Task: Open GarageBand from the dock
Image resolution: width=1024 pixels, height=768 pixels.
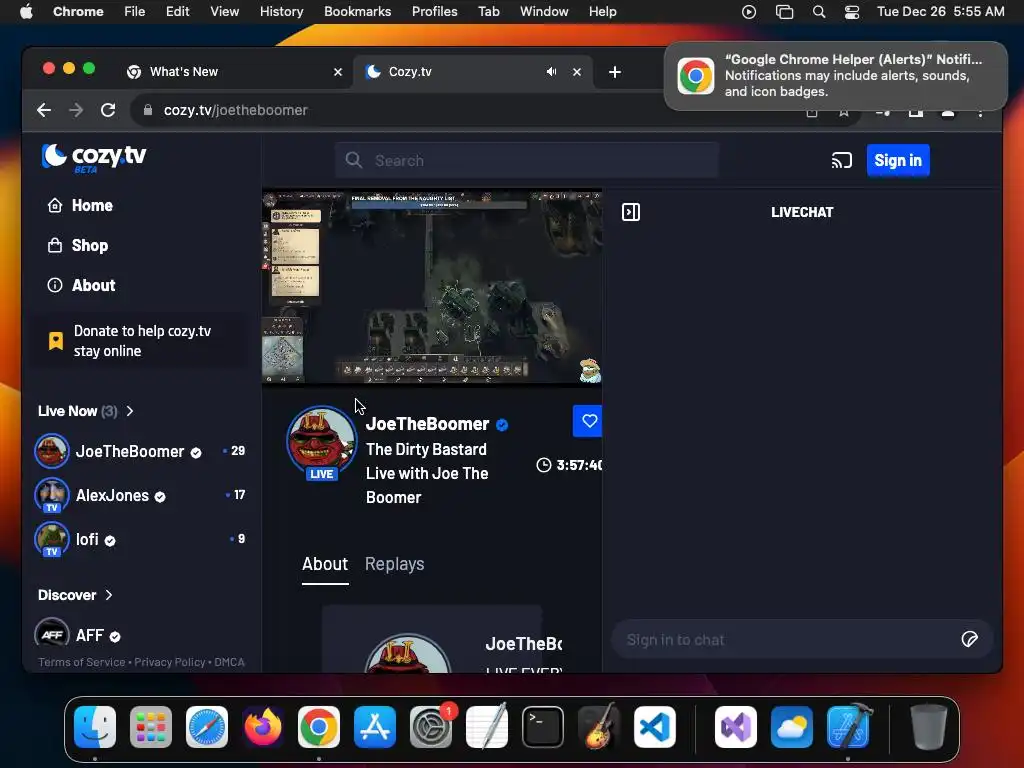Action: [599, 726]
